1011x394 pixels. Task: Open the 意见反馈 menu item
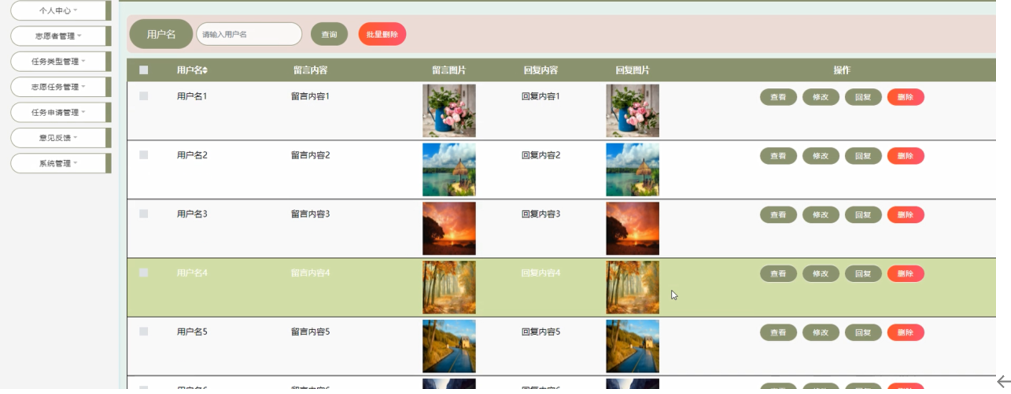pos(58,137)
